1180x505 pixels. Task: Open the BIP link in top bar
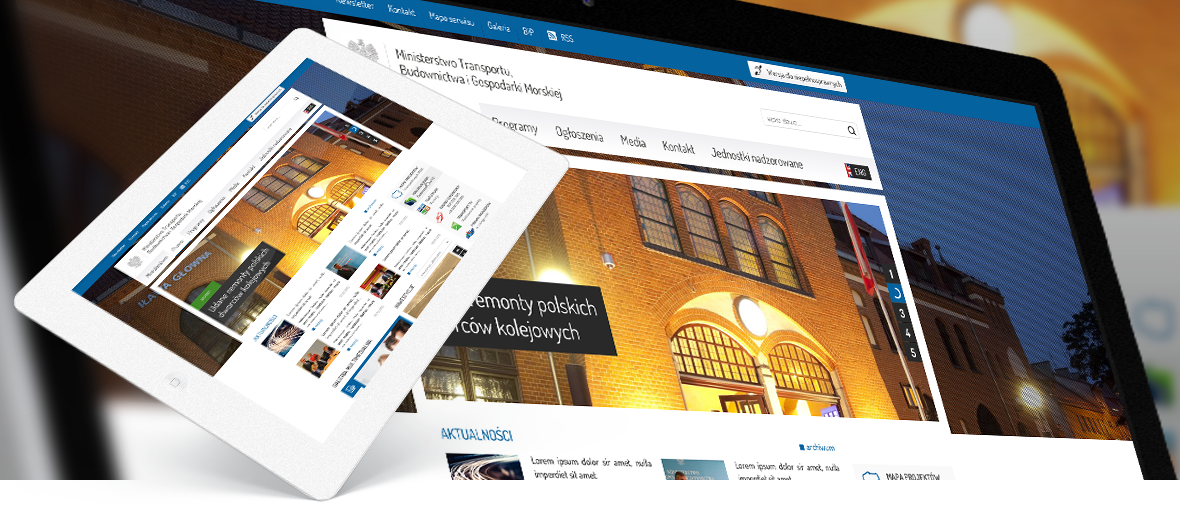coord(528,31)
